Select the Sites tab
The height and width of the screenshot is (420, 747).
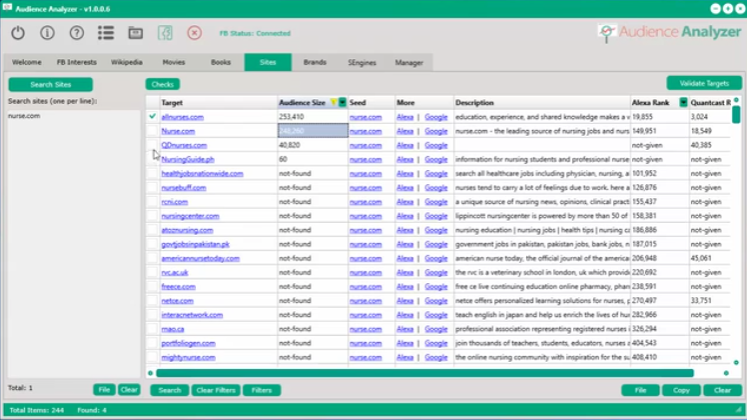(x=268, y=62)
